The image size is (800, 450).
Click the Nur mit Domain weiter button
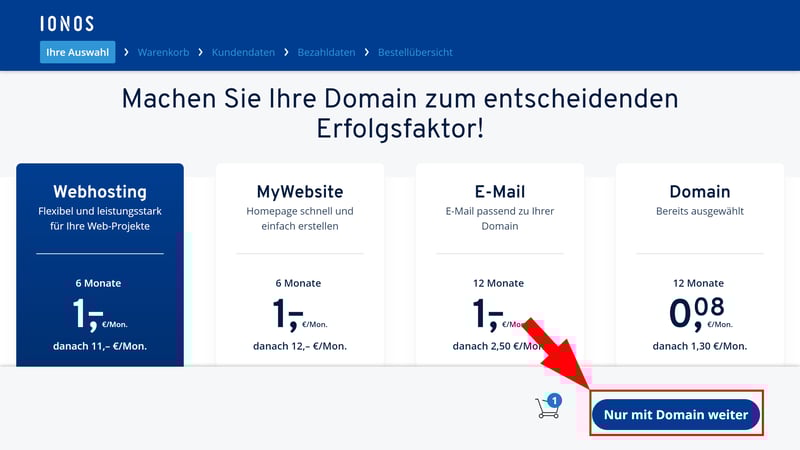[x=676, y=414]
